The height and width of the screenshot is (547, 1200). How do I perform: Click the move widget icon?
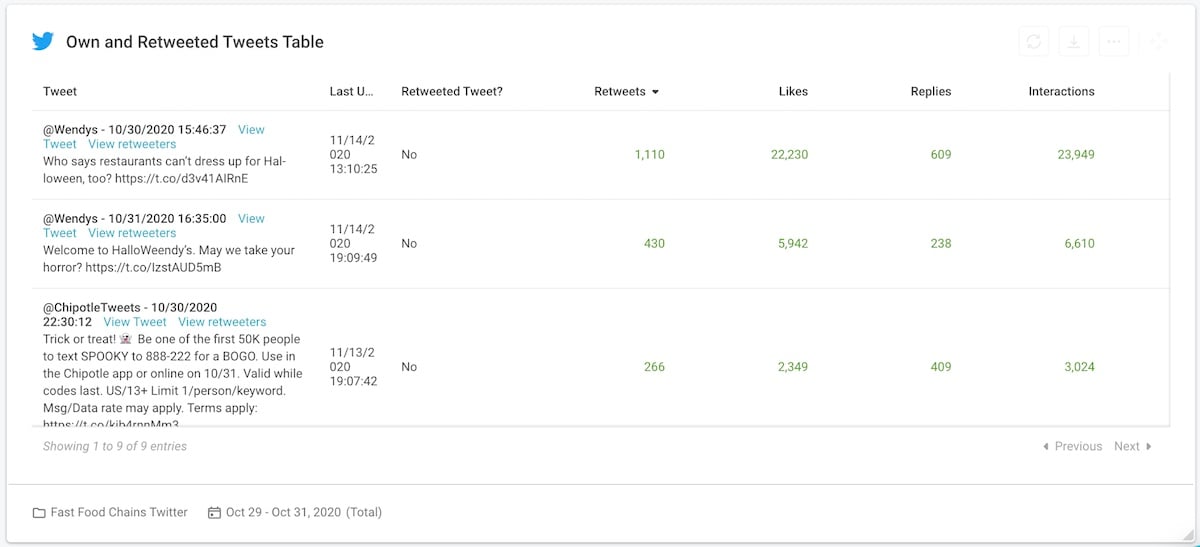(x=1158, y=42)
